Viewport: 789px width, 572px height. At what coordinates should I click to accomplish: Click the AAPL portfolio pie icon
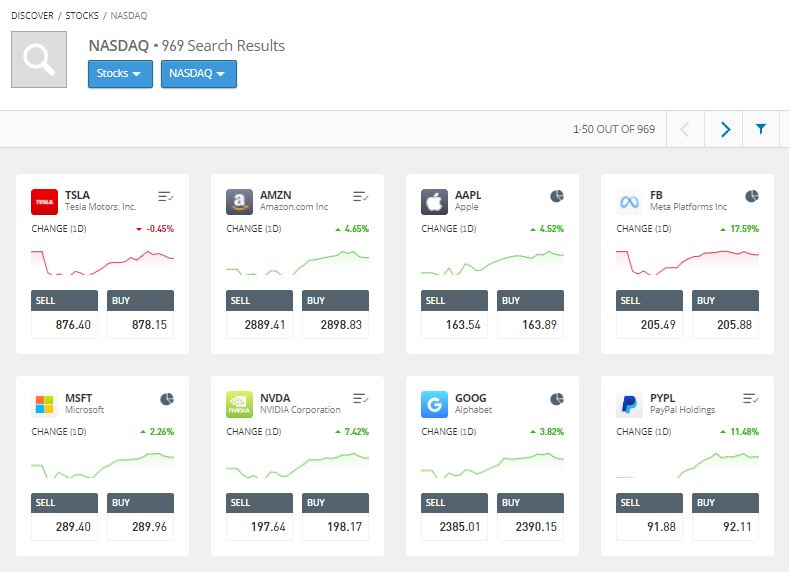coord(557,196)
